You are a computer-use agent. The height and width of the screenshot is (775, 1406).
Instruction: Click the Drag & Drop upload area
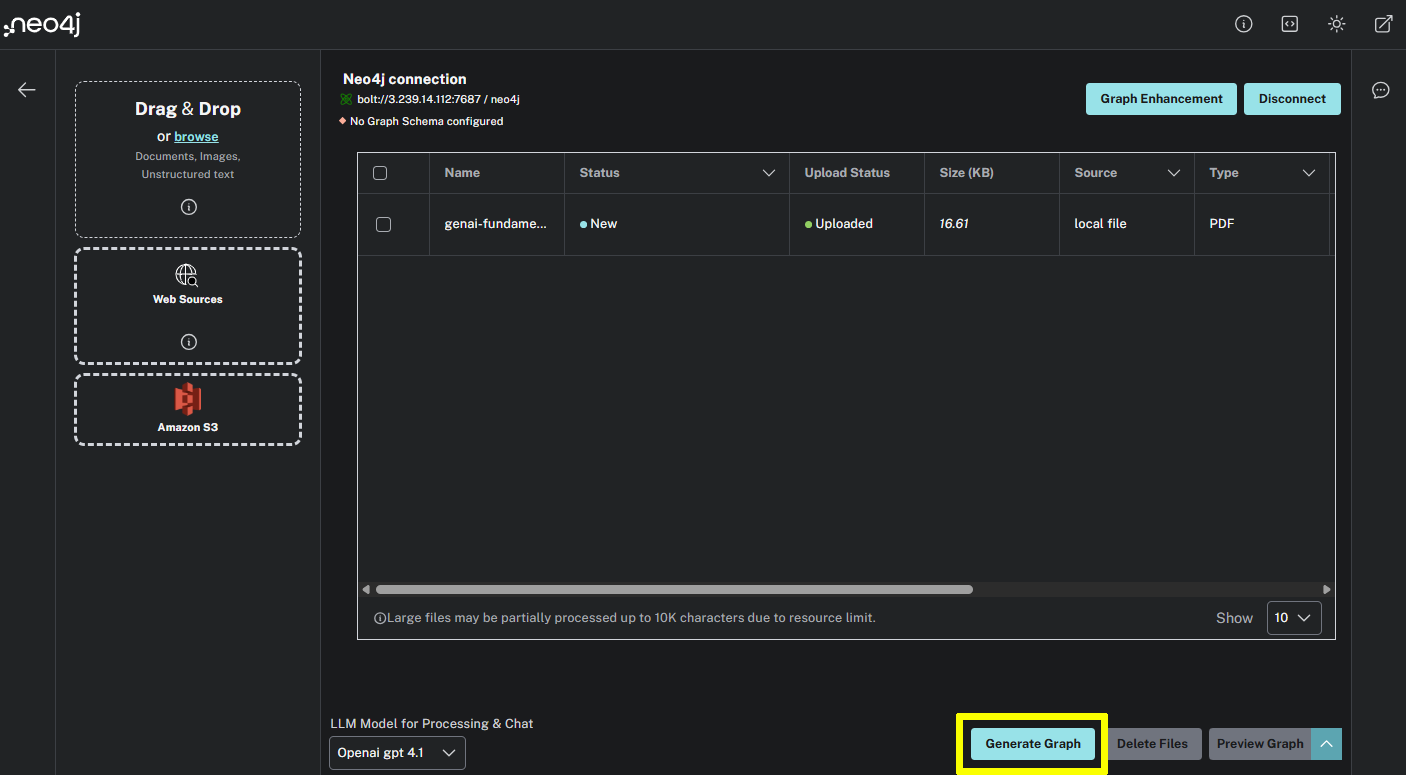pyautogui.click(x=188, y=159)
